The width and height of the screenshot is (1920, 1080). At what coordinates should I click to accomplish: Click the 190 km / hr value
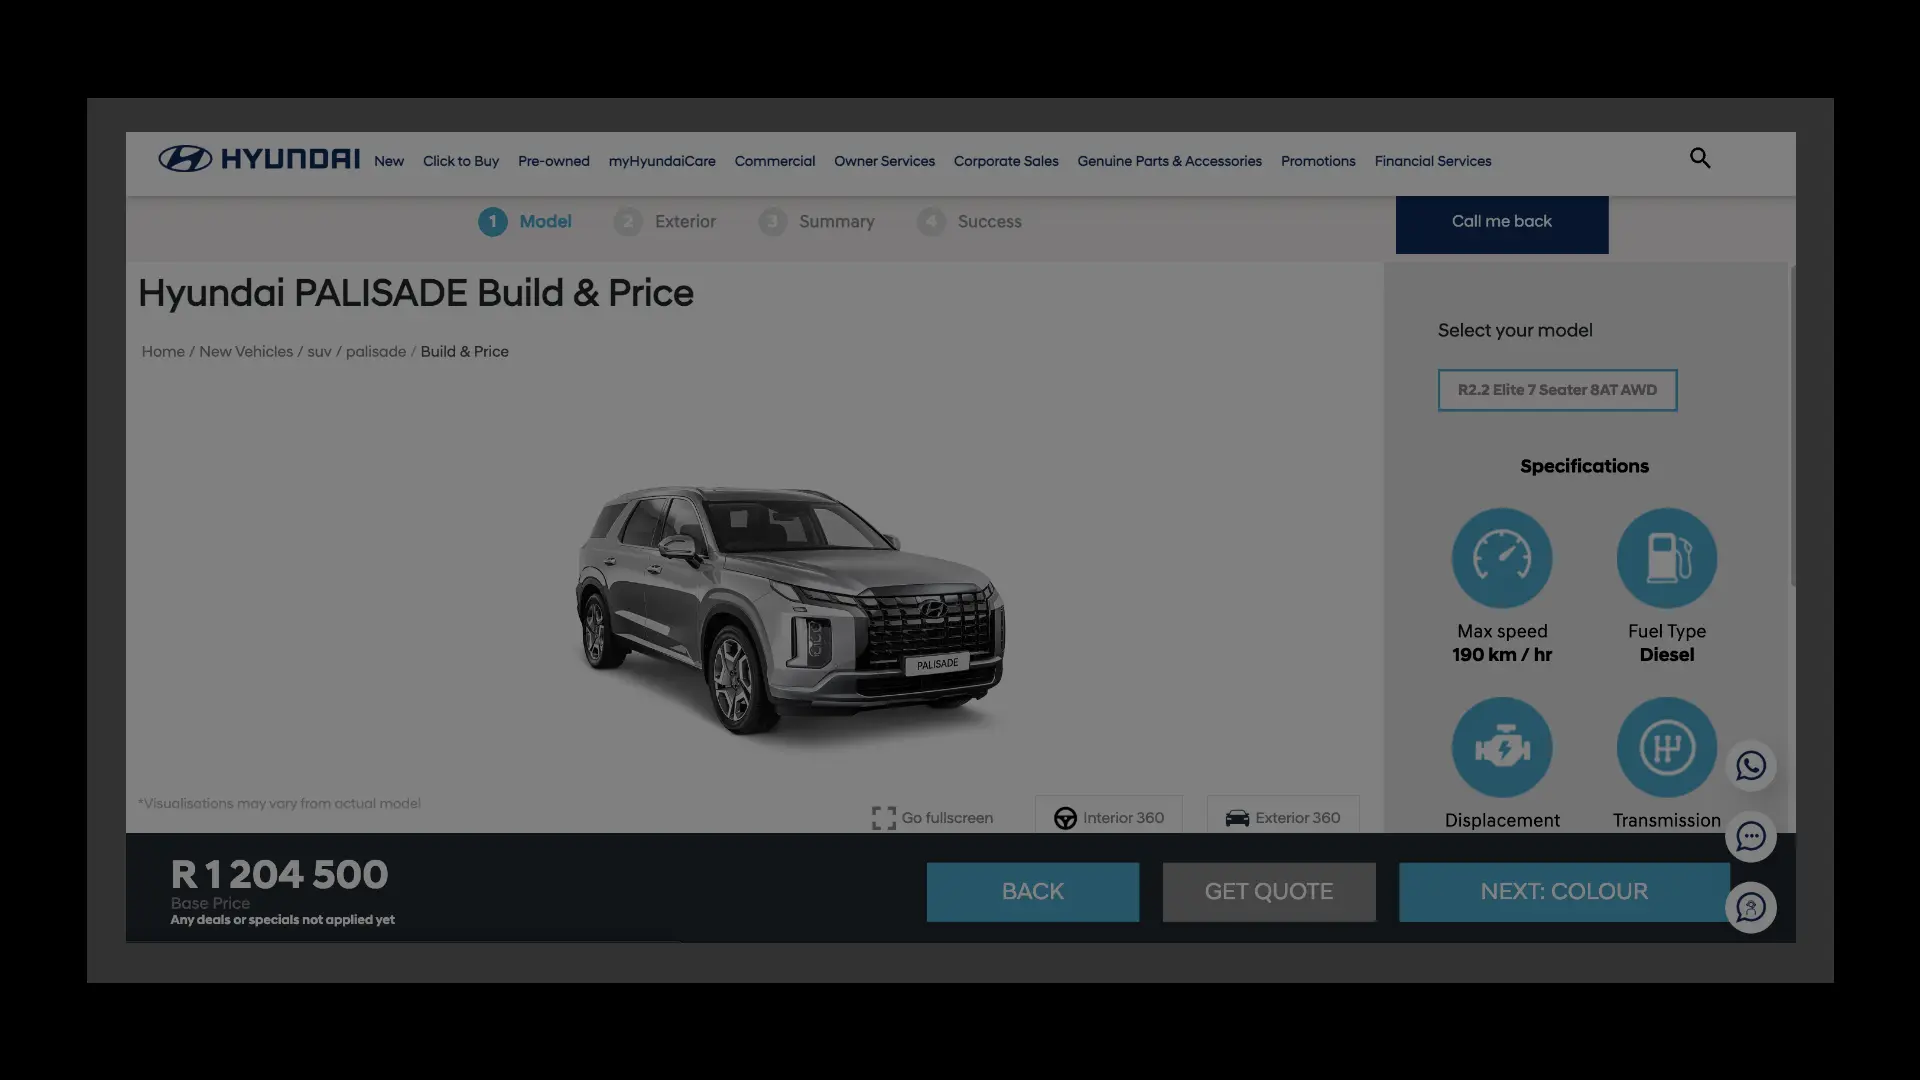coord(1502,655)
